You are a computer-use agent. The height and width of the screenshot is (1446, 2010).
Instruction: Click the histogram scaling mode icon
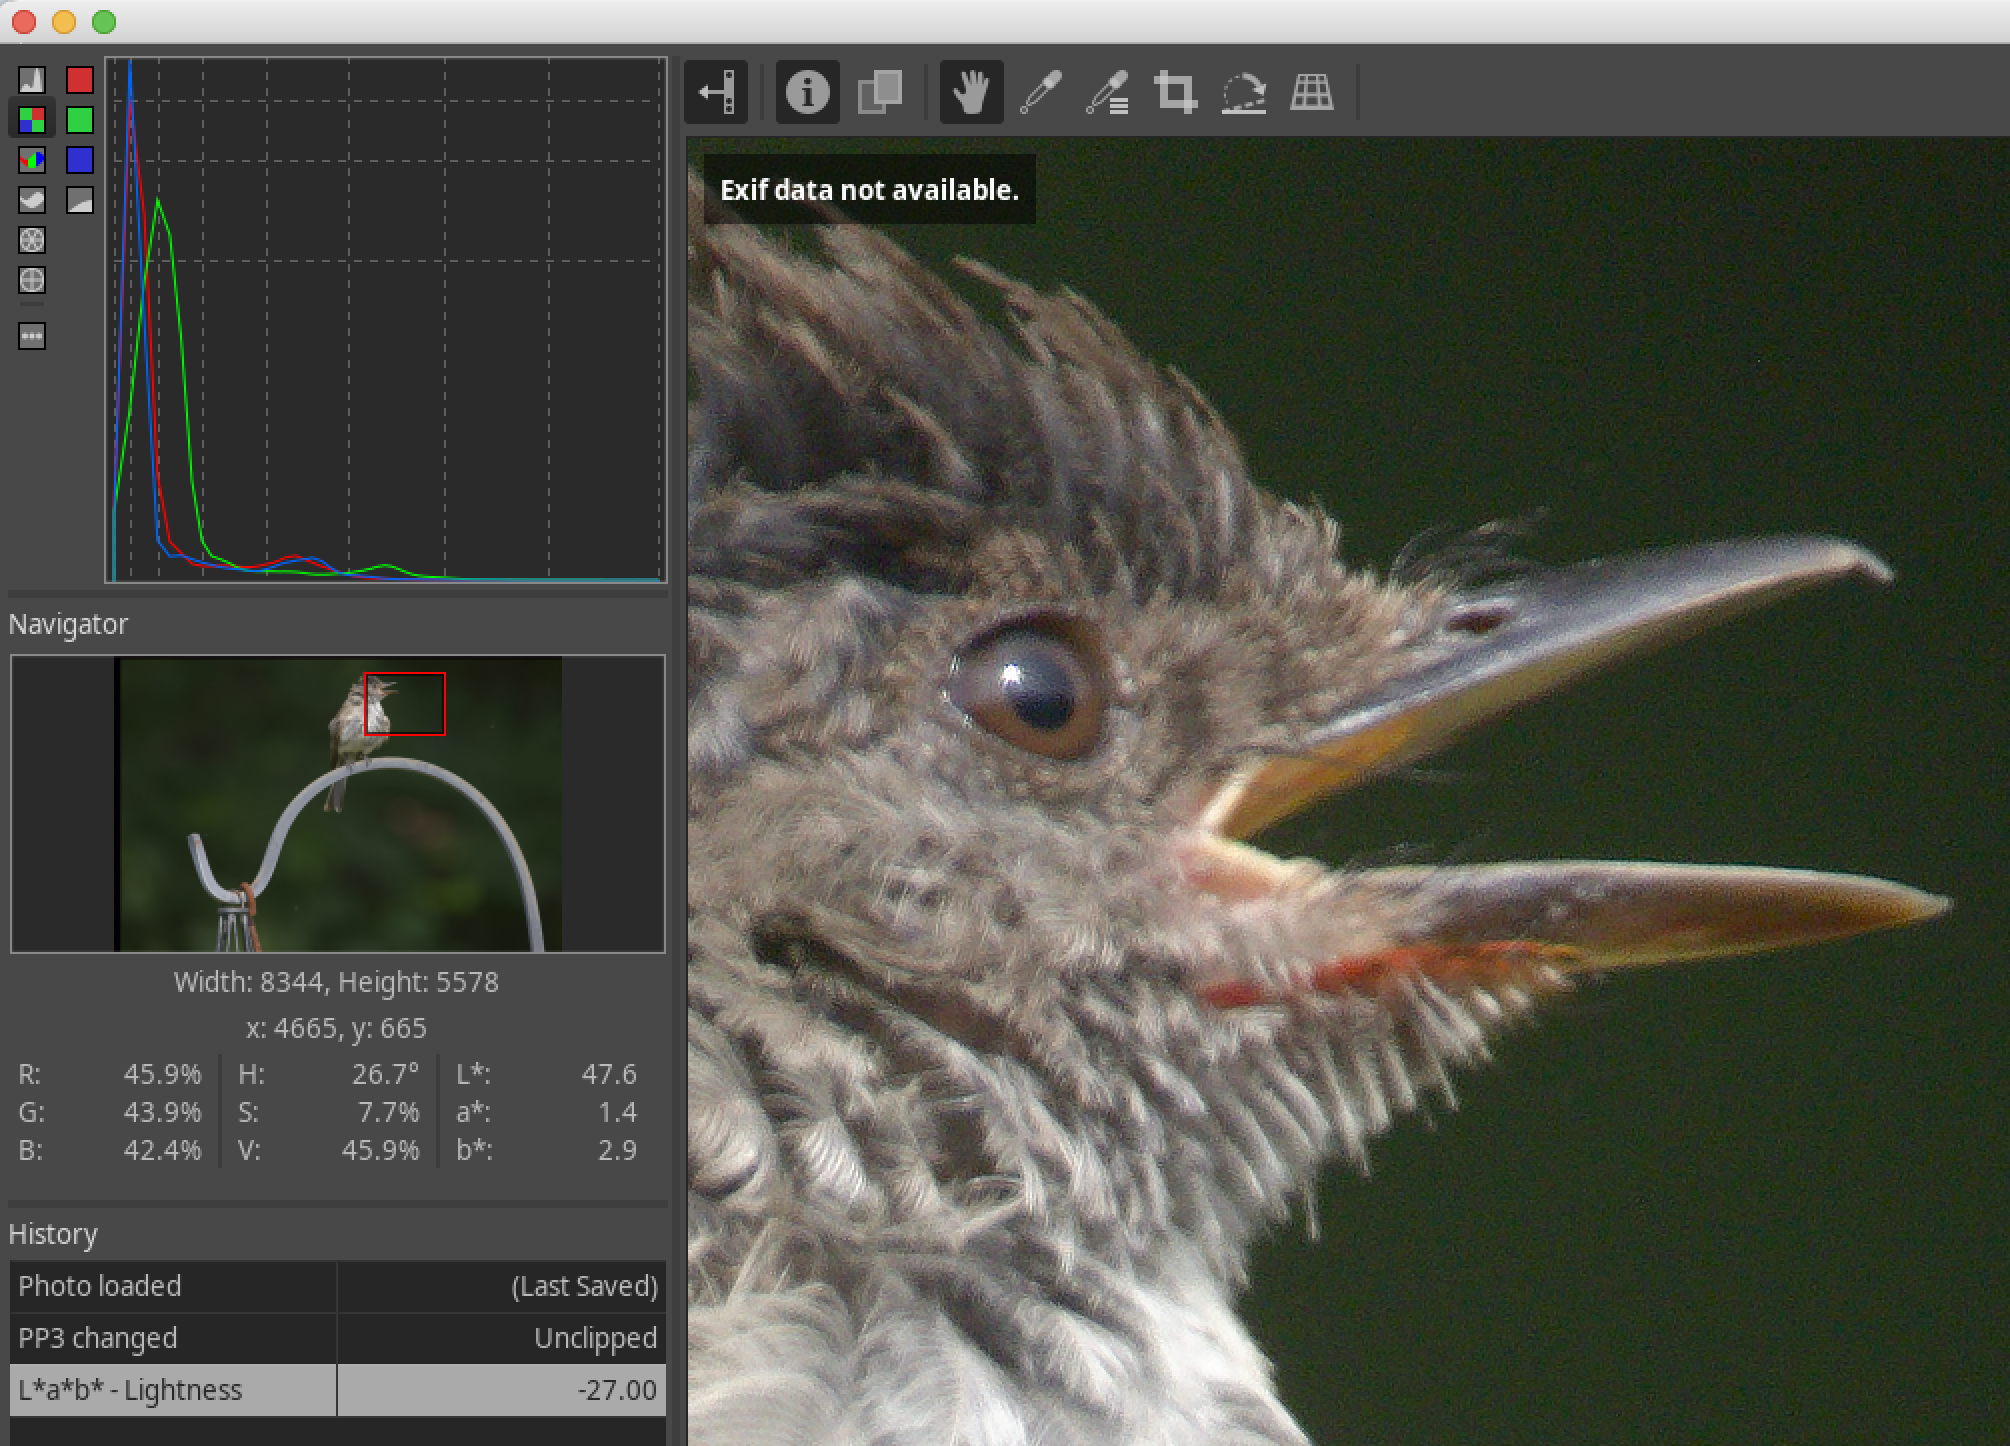[80, 200]
